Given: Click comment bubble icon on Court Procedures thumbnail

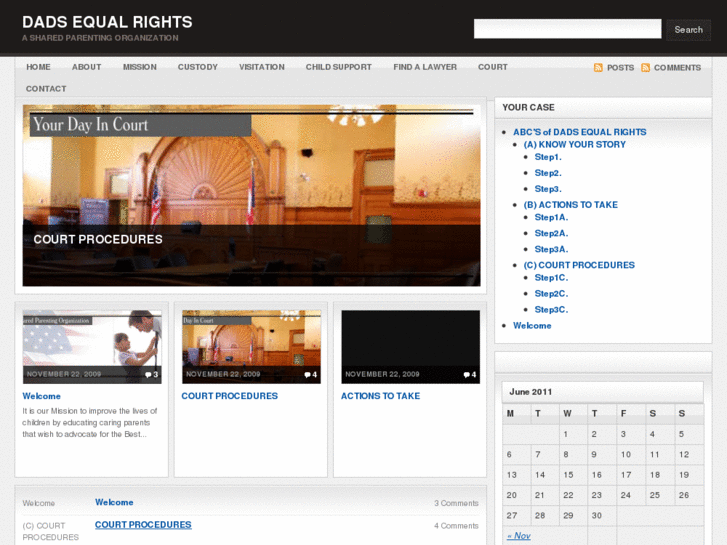Looking at the screenshot, I should tap(307, 375).
